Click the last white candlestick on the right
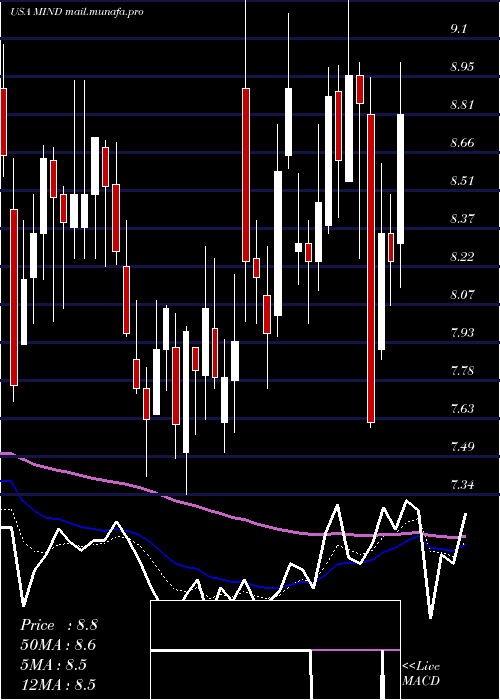Viewport: 500px width, 700px height. [x=400, y=179]
